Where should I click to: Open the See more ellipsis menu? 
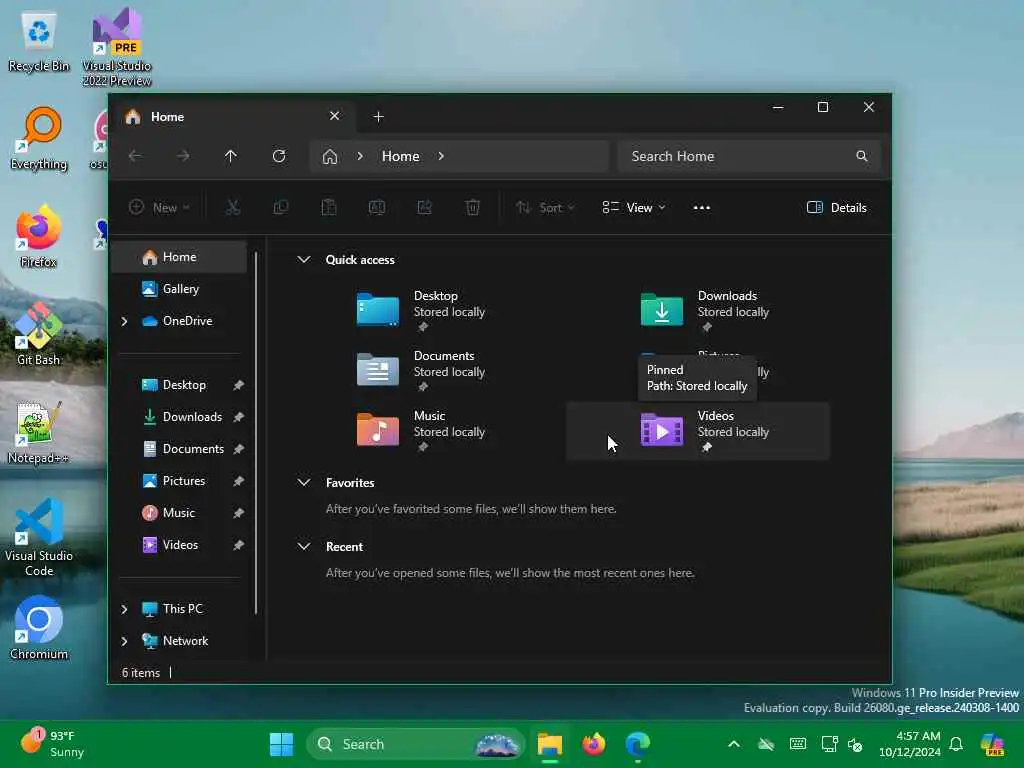click(x=701, y=208)
